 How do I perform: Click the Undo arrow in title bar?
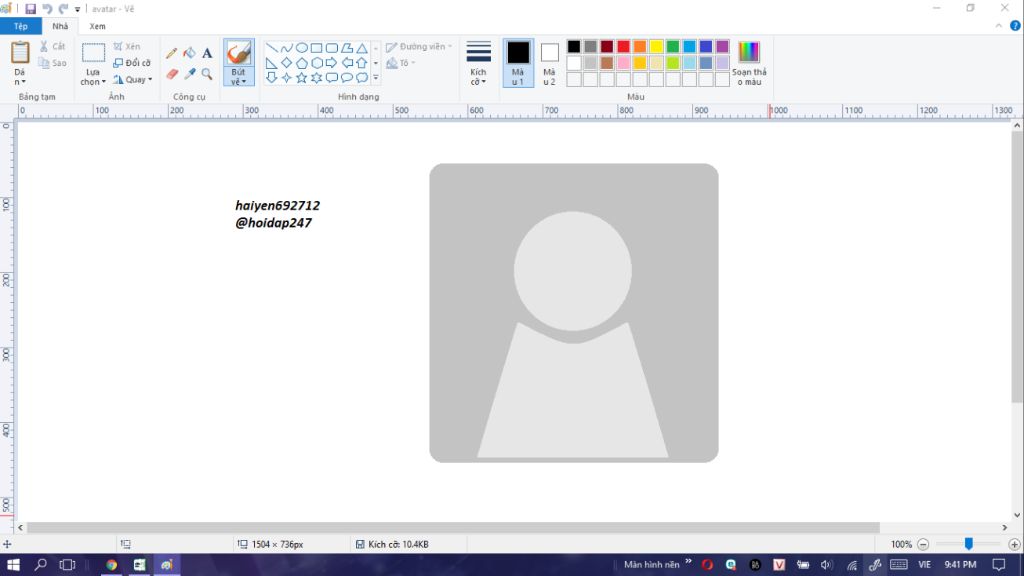point(47,9)
